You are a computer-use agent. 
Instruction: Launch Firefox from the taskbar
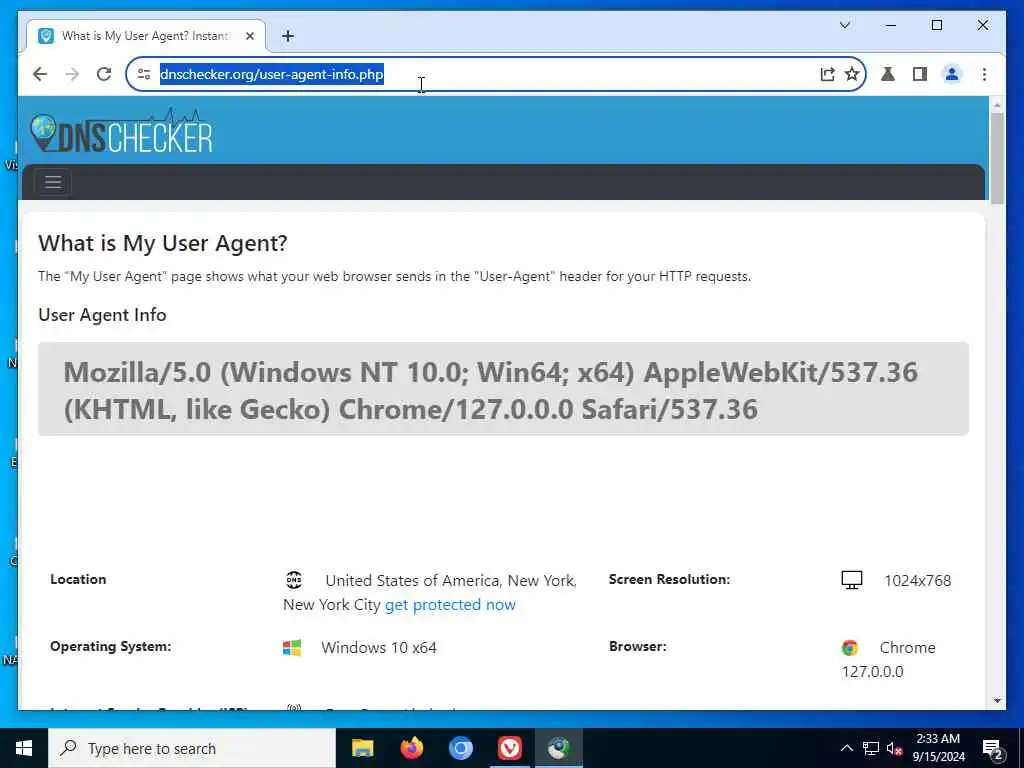[411, 748]
